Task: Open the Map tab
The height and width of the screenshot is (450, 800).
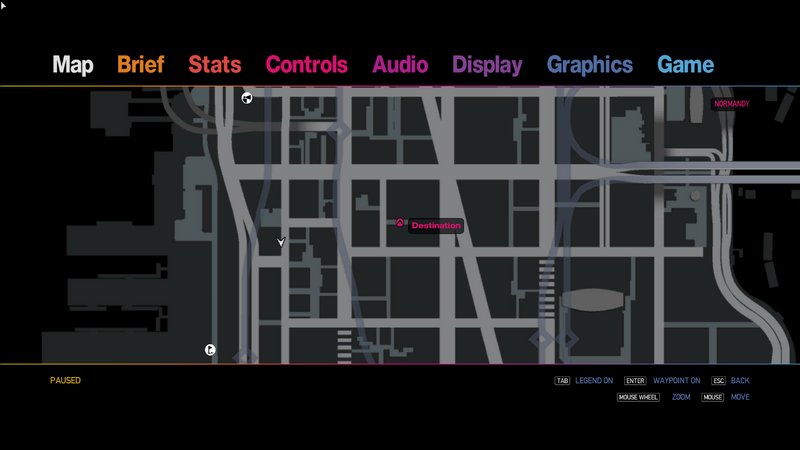Action: click(x=73, y=65)
